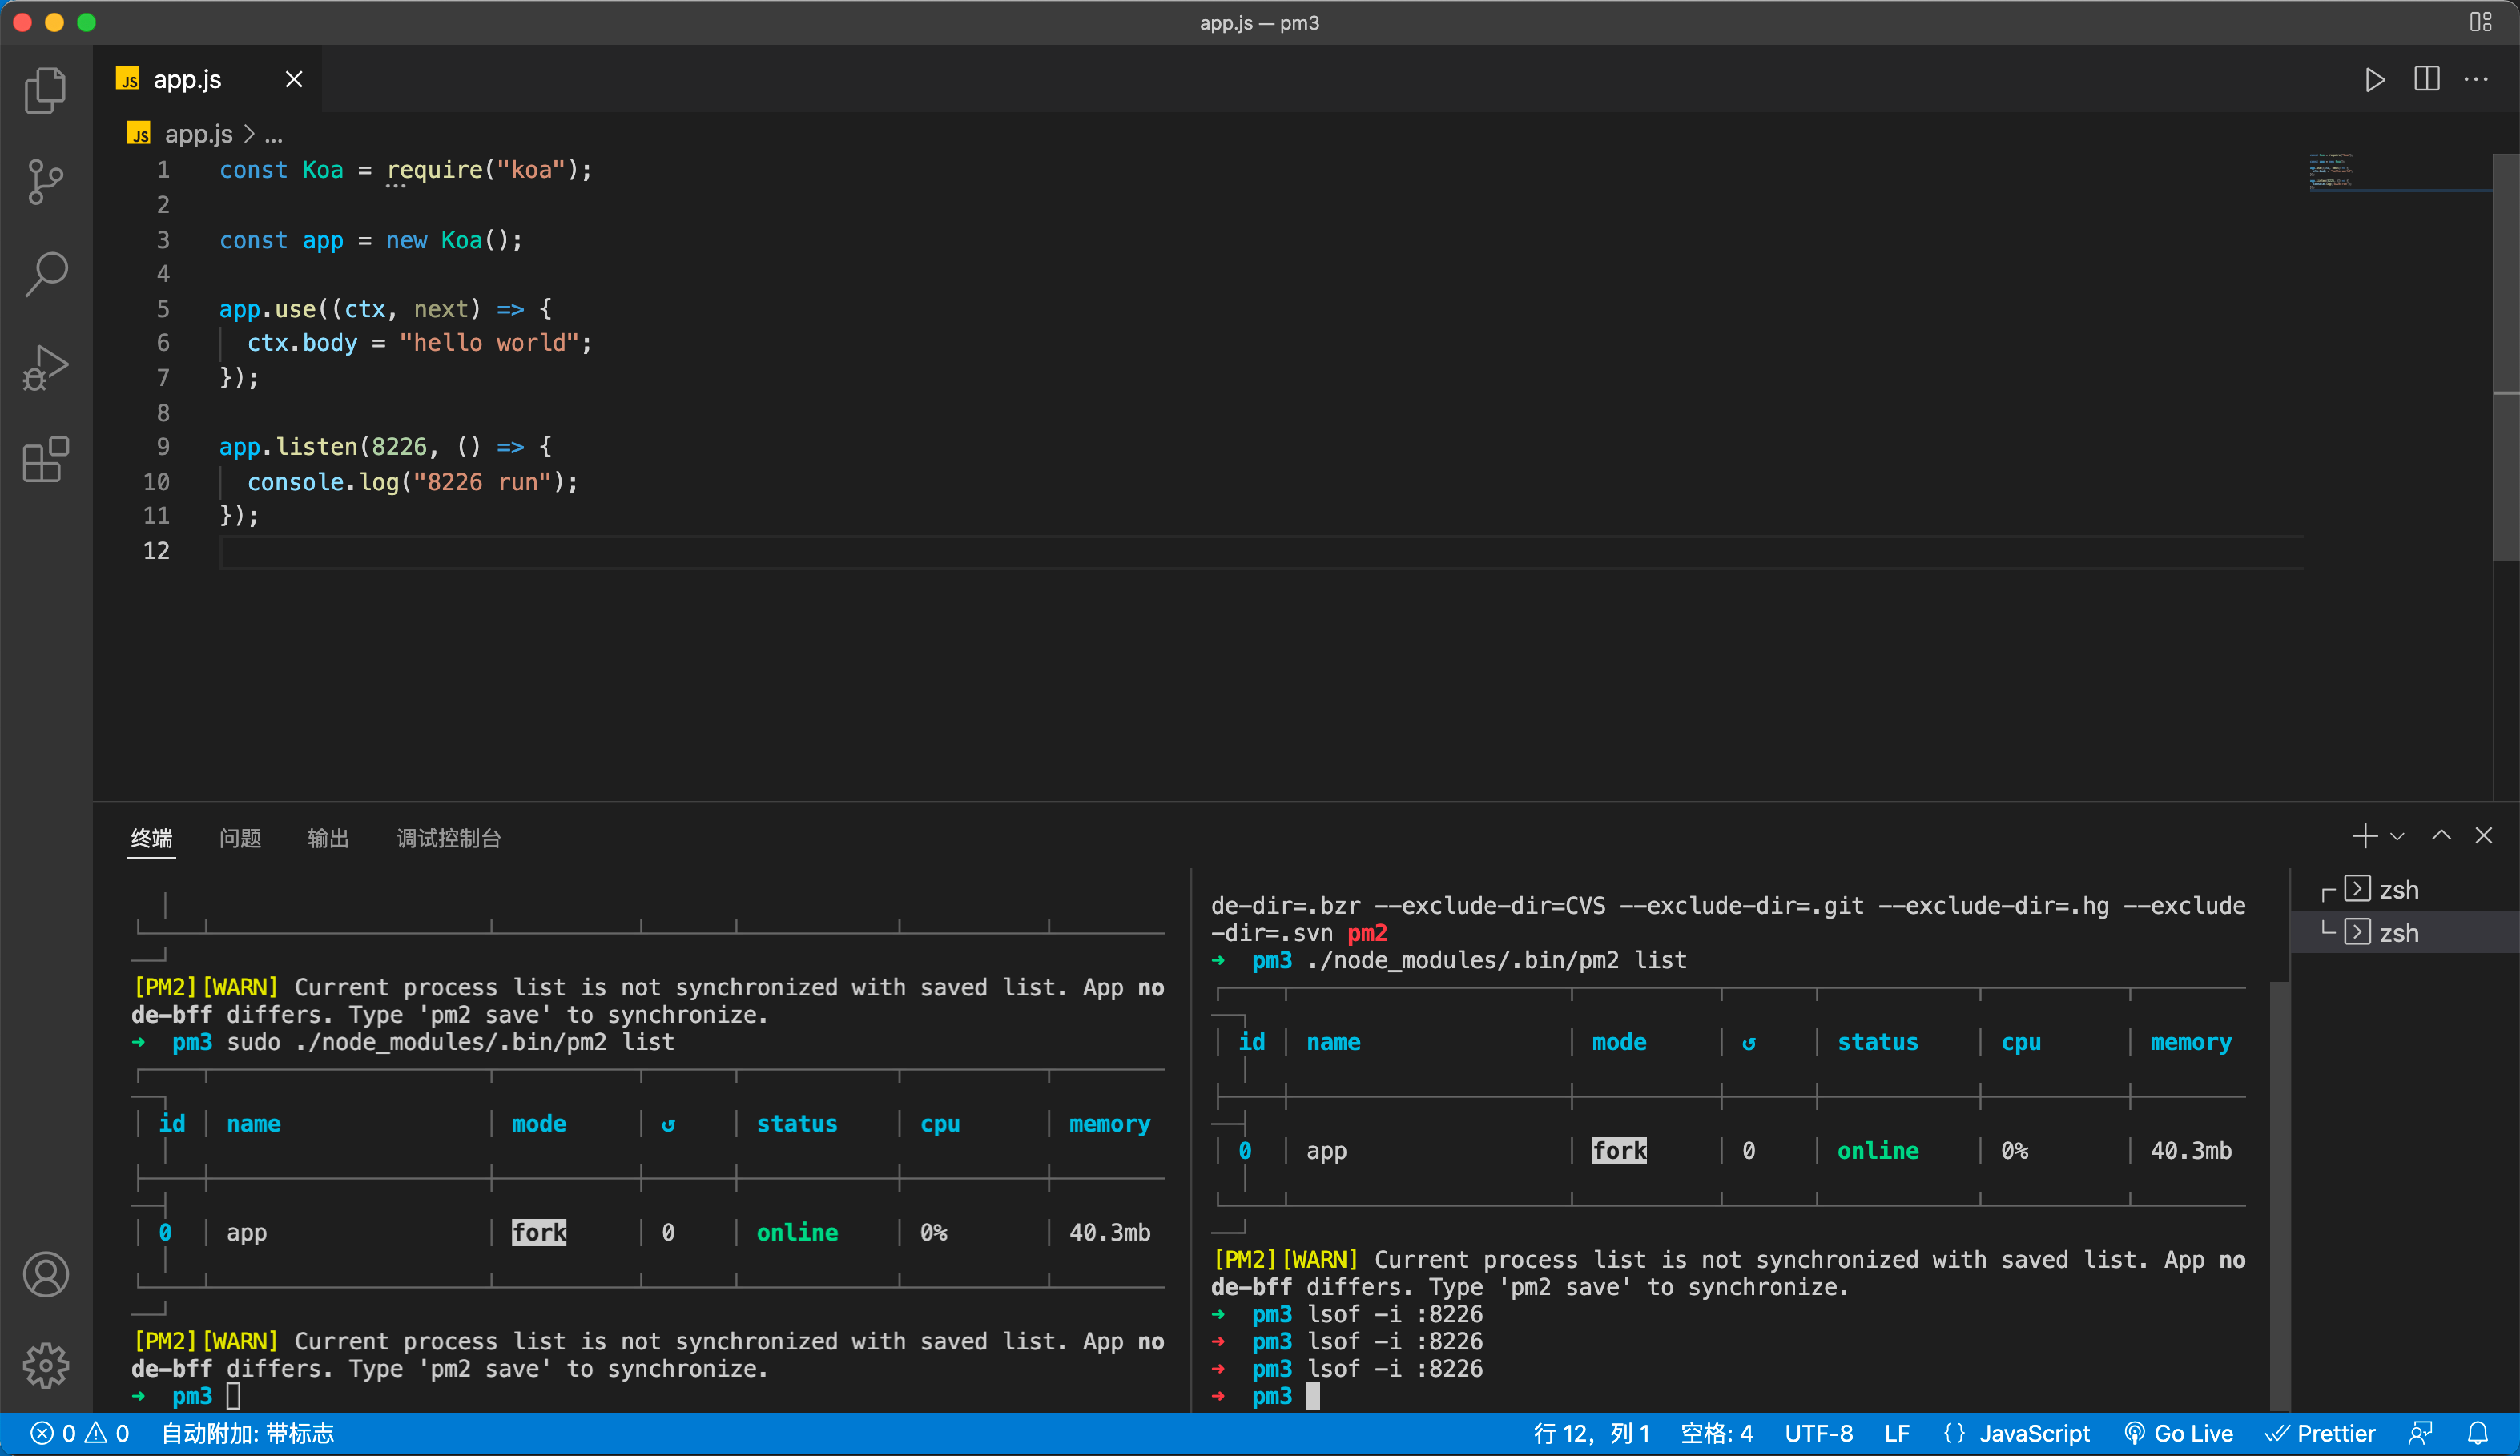Open the UTF-8 encoding selector
The width and height of the screenshot is (2520, 1456).
(1819, 1432)
